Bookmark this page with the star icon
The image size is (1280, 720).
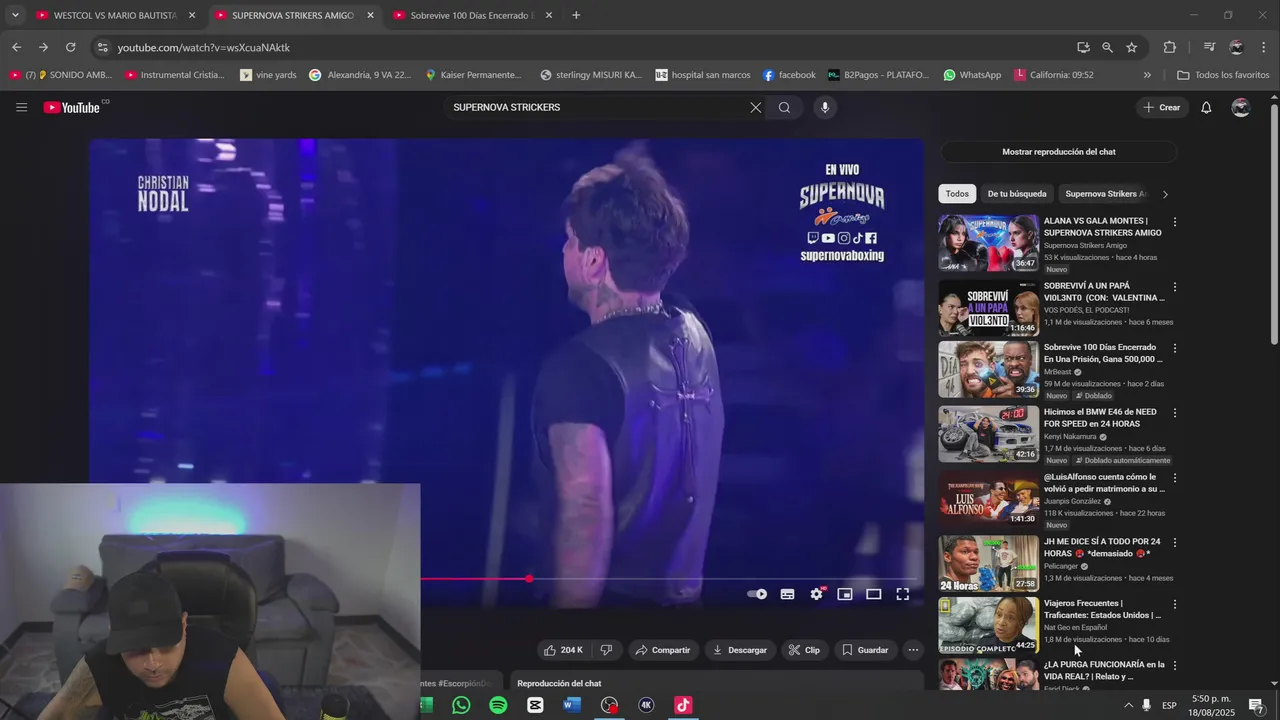[x=1131, y=47]
